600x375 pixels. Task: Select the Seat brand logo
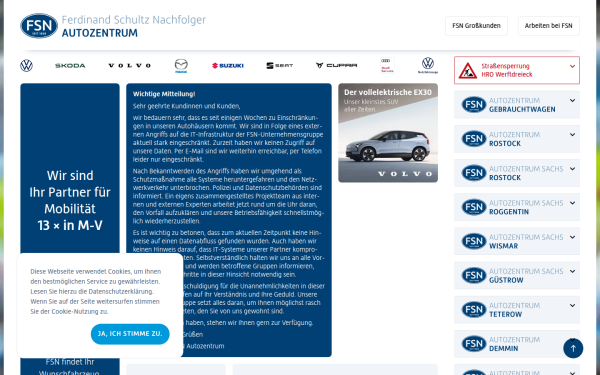(x=280, y=66)
